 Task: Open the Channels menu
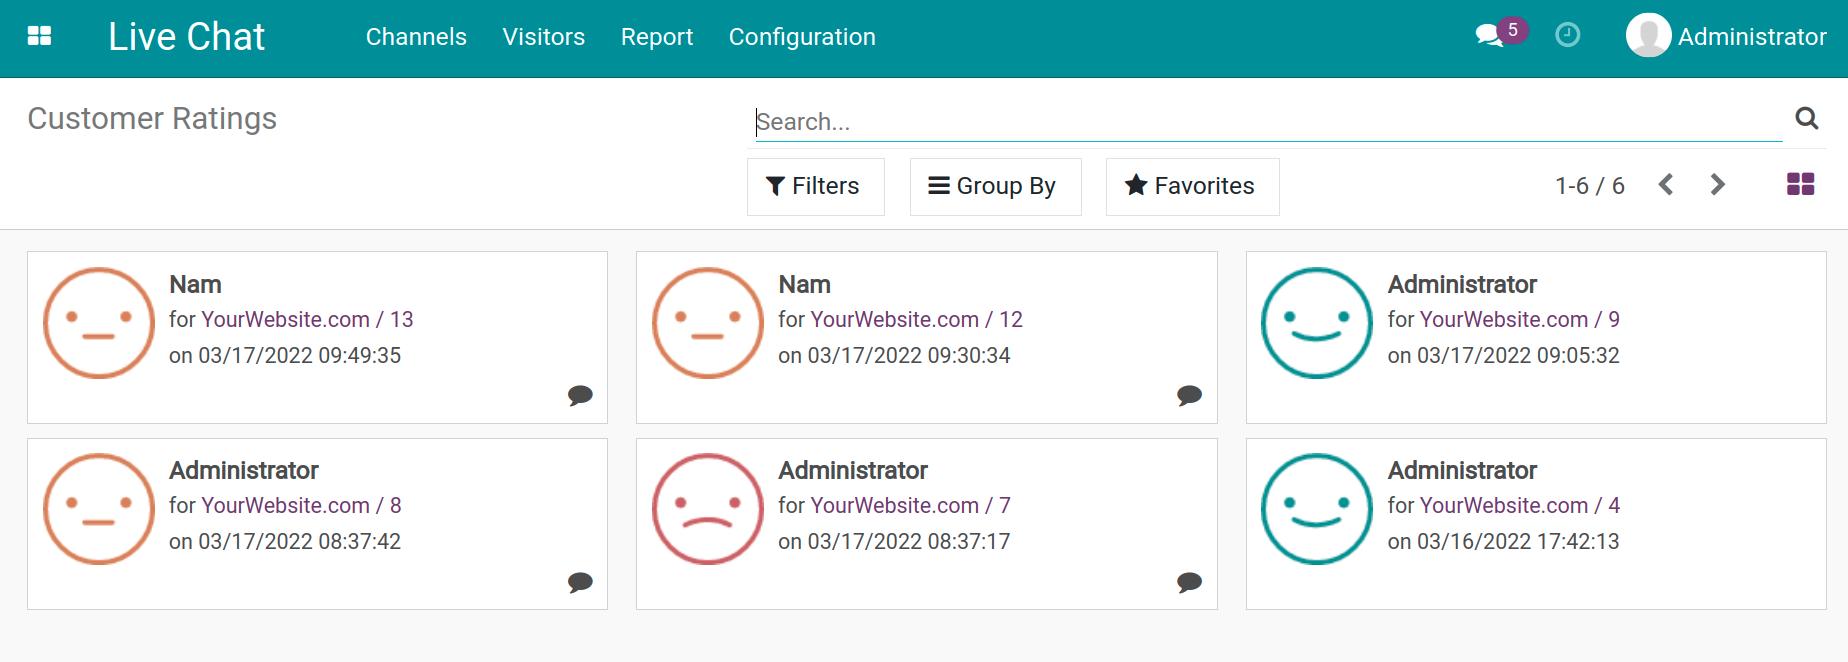coord(416,37)
